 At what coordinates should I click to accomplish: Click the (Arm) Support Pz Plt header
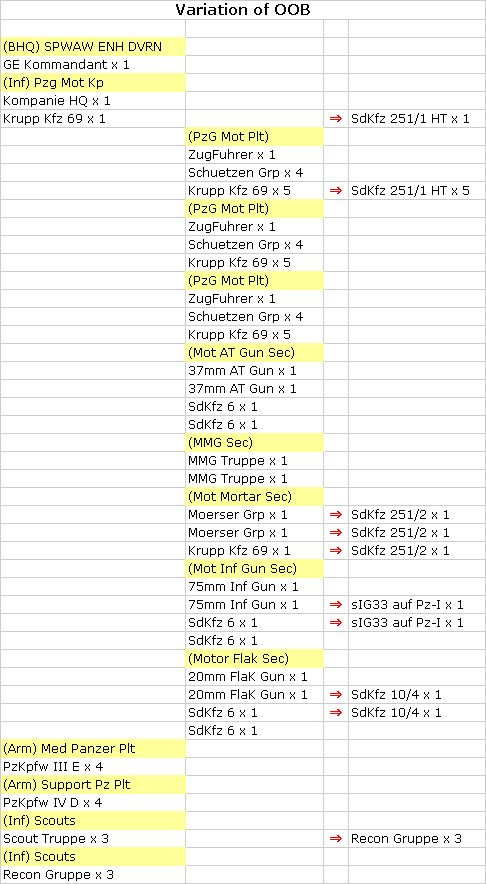(93, 785)
